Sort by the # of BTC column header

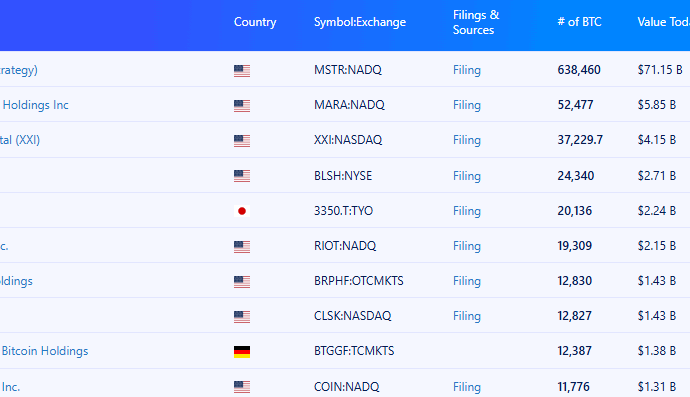pos(579,22)
